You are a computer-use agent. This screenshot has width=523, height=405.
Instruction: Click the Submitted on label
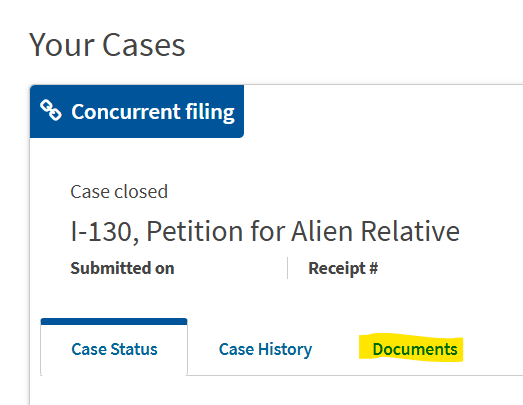[122, 268]
